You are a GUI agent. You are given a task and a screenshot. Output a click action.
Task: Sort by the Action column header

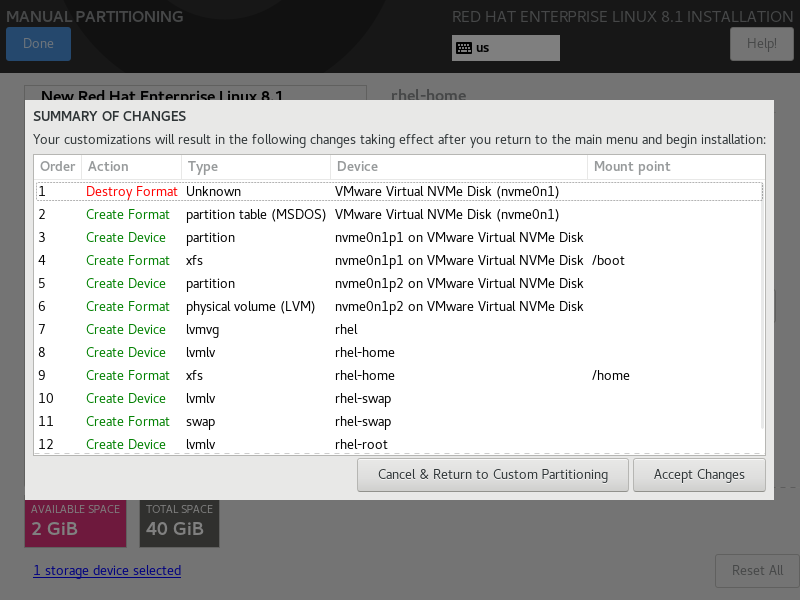point(131,167)
